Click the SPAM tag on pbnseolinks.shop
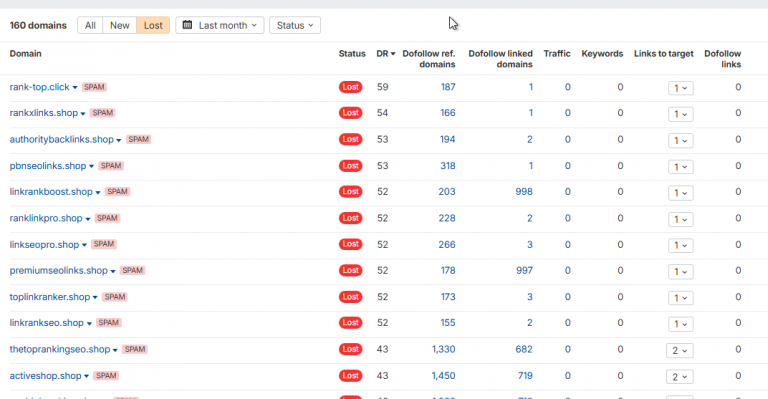This screenshot has width=768, height=399. (111, 166)
